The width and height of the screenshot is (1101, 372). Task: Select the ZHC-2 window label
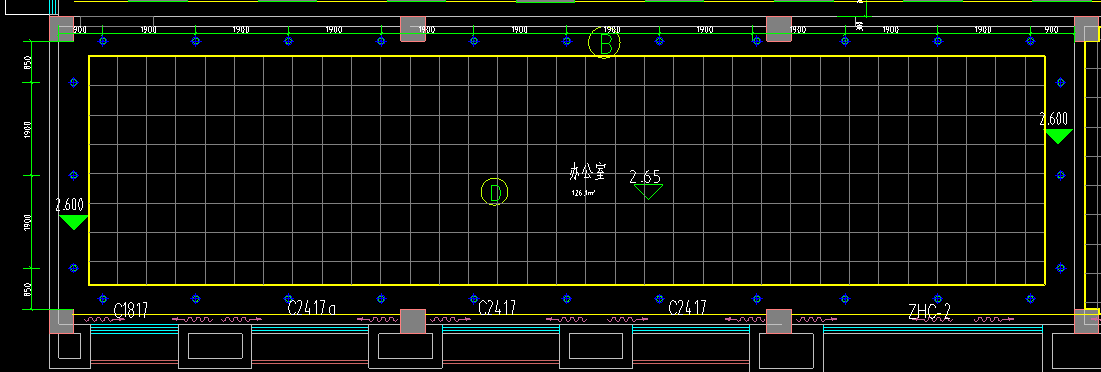coord(929,311)
